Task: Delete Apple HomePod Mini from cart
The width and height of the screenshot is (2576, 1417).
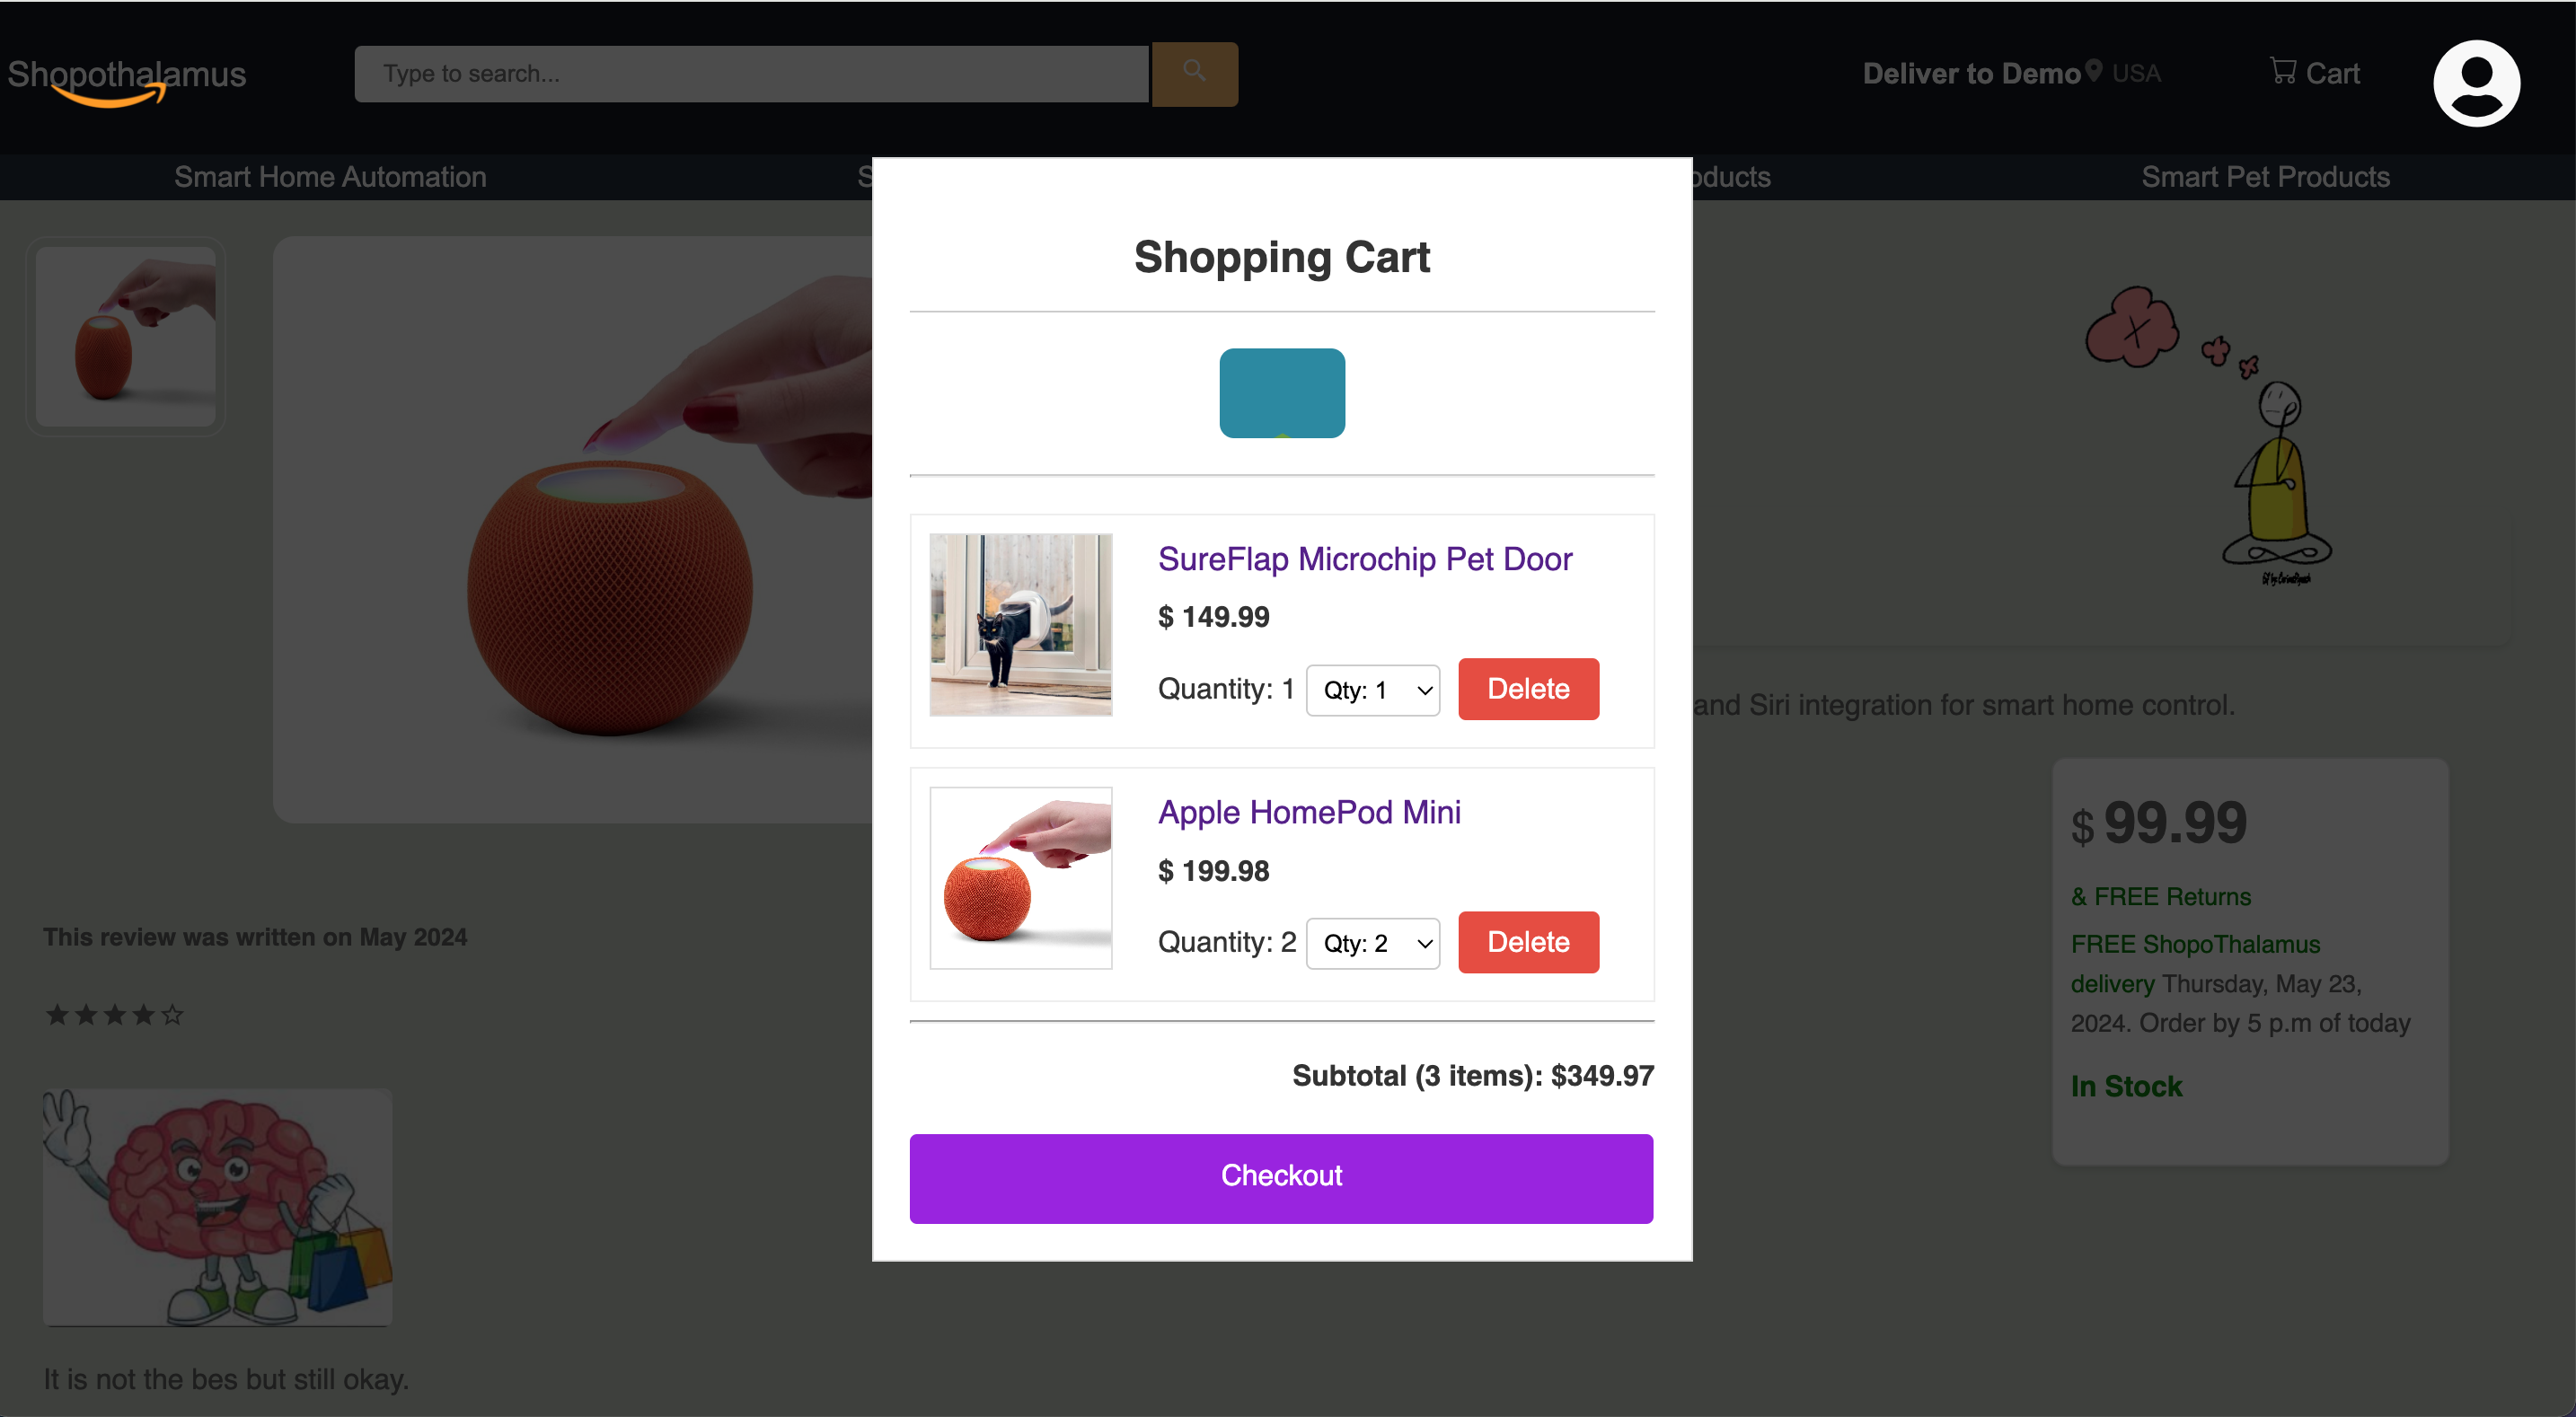Action: (1527, 942)
